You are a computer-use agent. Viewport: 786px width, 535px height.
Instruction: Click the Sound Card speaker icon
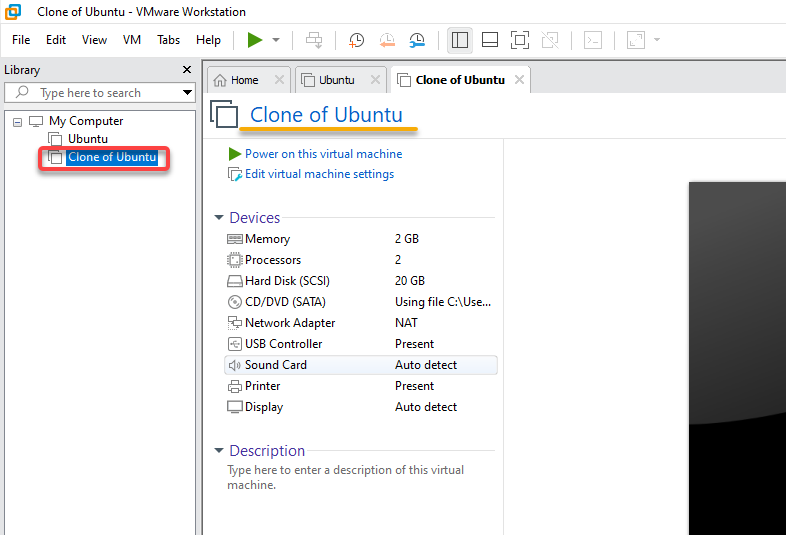[235, 365]
